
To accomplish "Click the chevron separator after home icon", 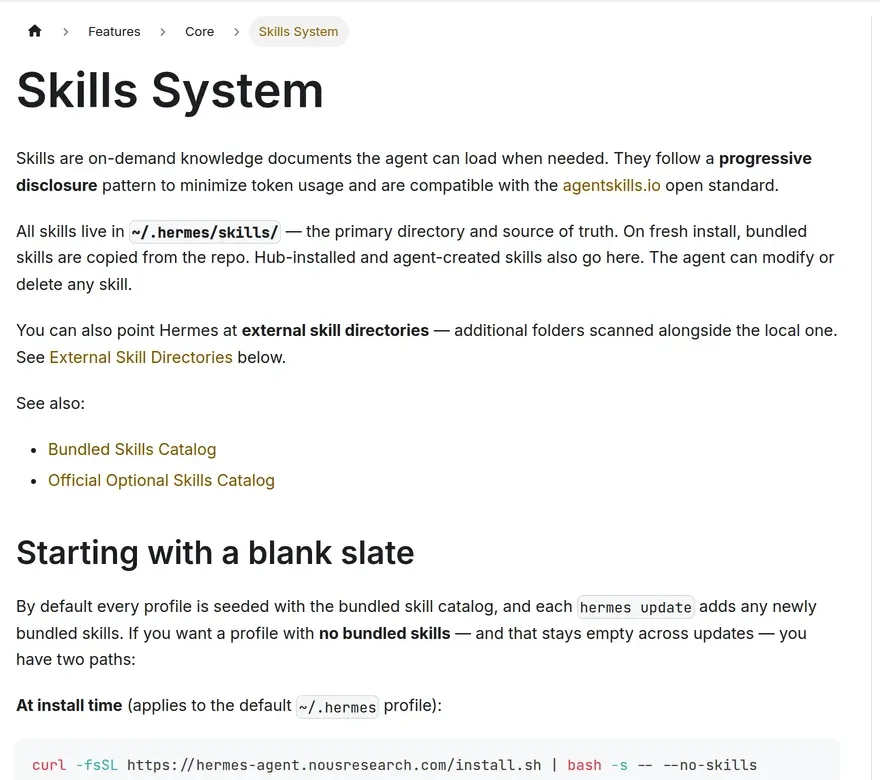I will tap(66, 32).
